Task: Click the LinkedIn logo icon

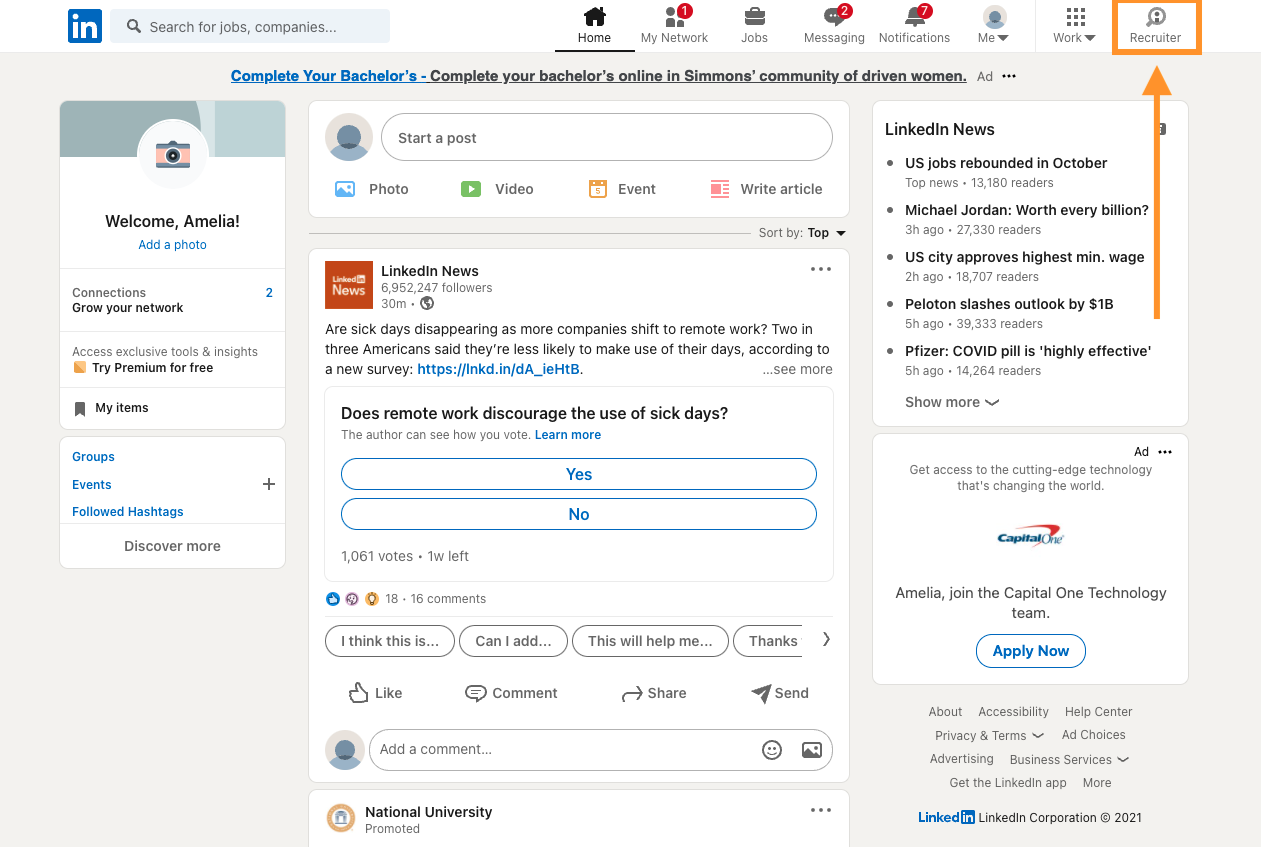Action: [x=85, y=26]
